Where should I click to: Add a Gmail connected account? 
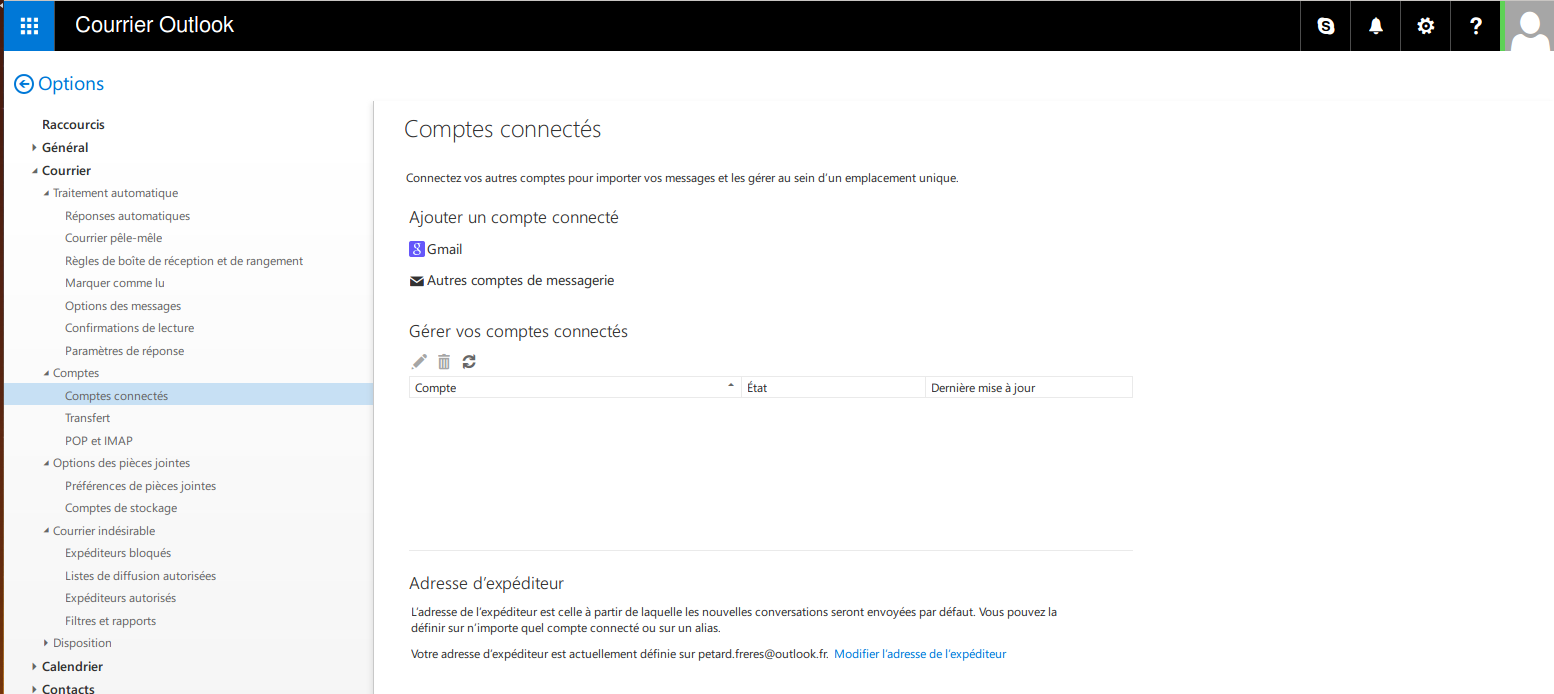437,250
